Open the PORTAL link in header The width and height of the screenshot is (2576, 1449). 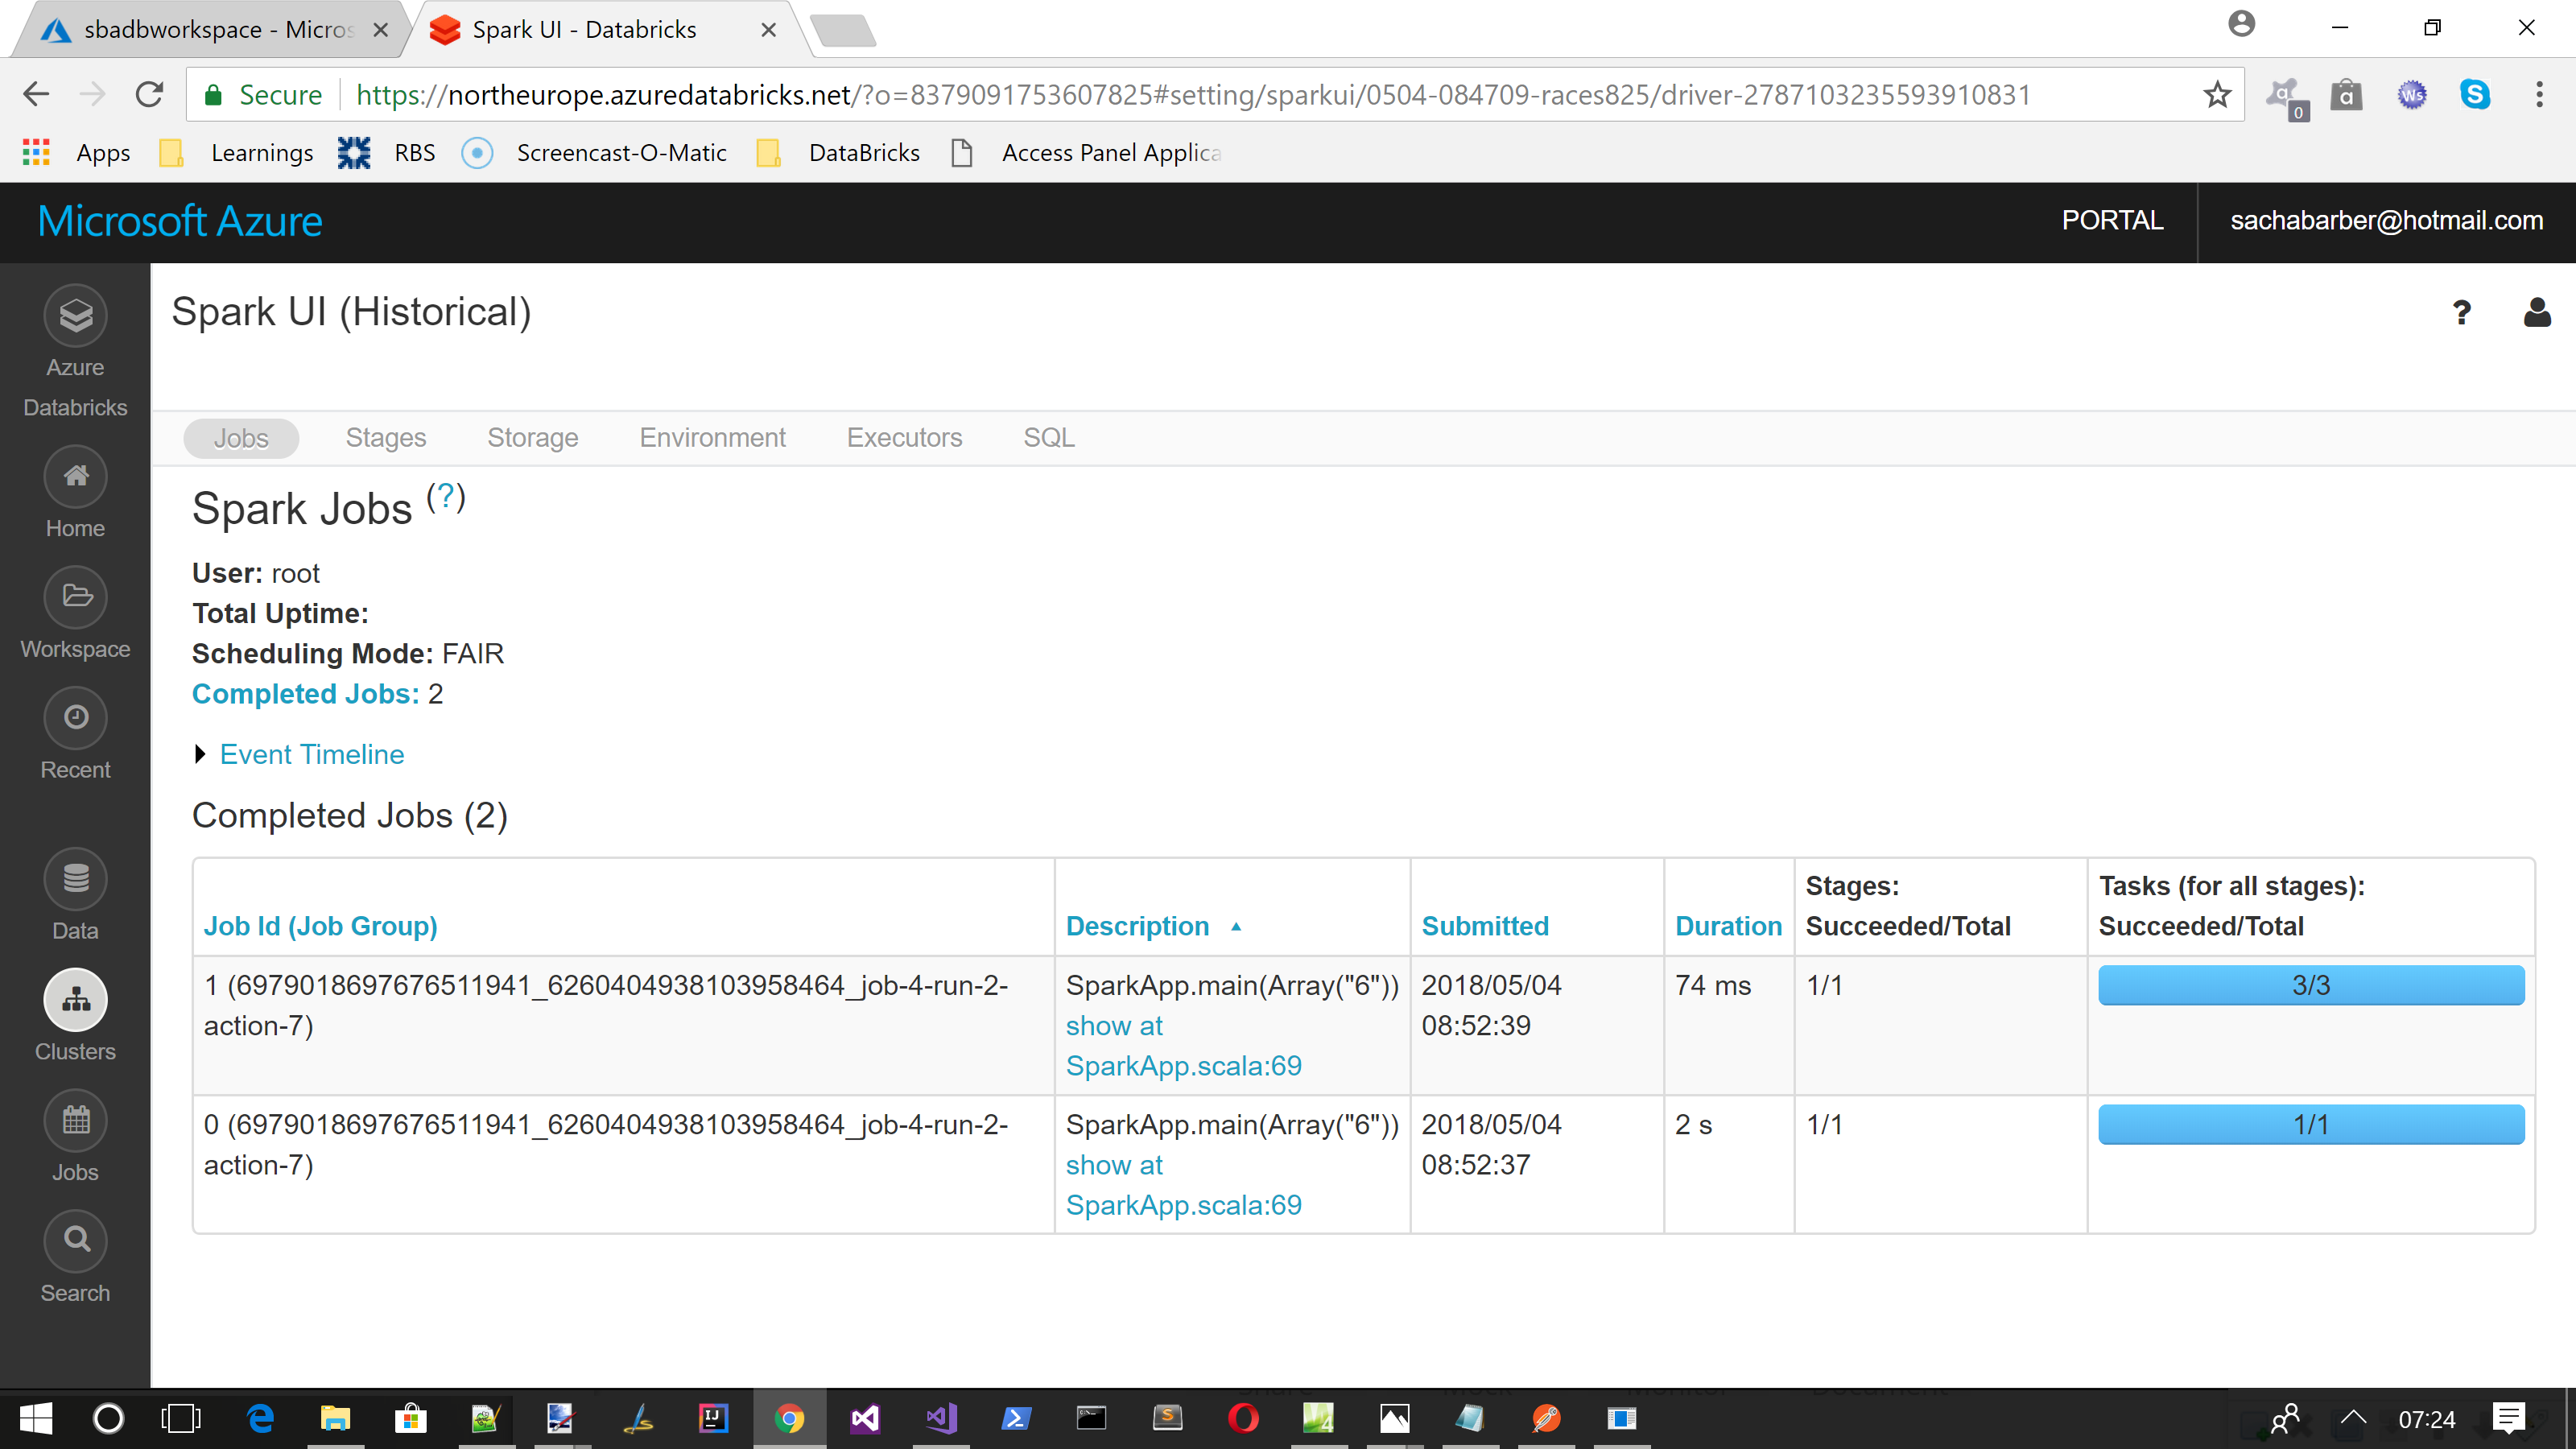click(x=2112, y=220)
